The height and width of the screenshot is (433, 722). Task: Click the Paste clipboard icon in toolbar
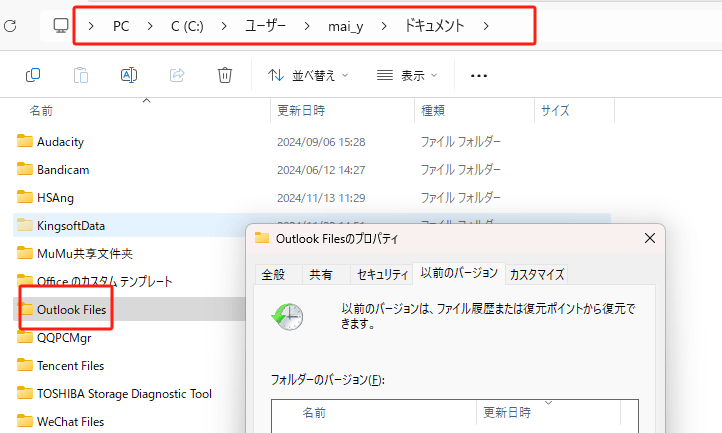(81, 75)
